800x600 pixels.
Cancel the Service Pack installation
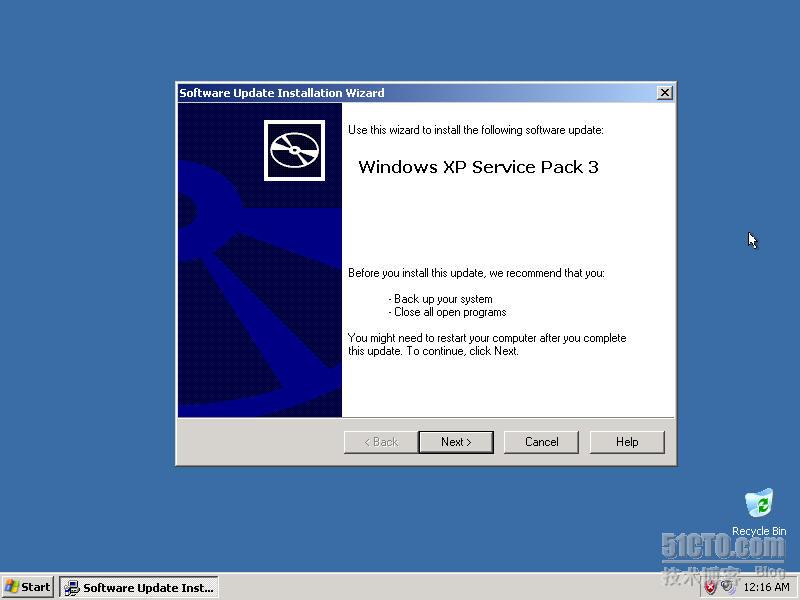[x=541, y=442]
